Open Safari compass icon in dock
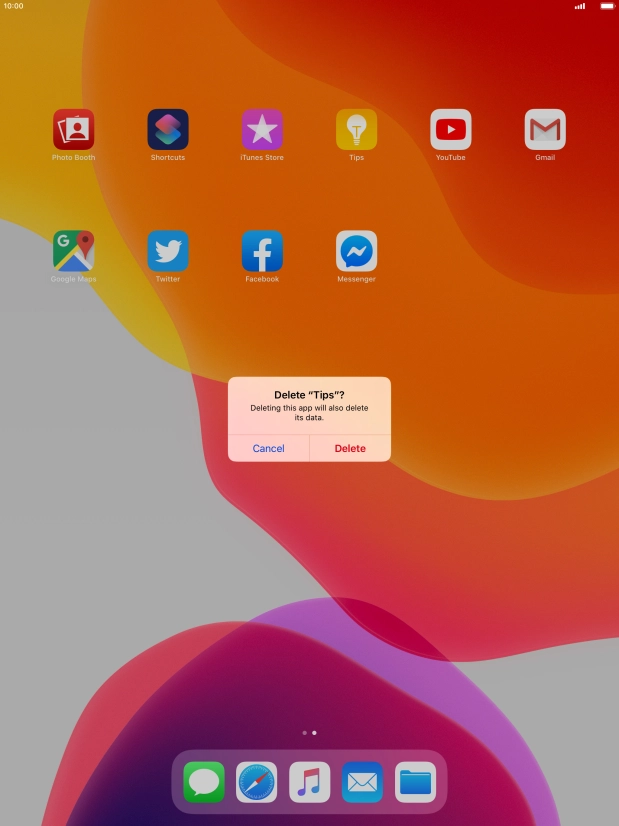The image size is (619, 826). click(x=257, y=782)
